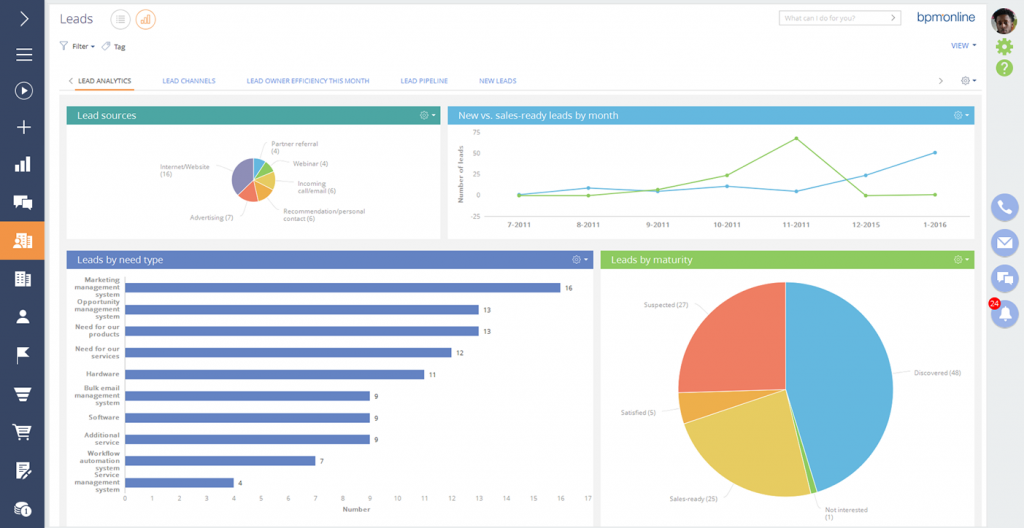This screenshot has height=528, width=1024.
Task: Open the dashboards bar chart sidebar icon
Action: (x=23, y=164)
